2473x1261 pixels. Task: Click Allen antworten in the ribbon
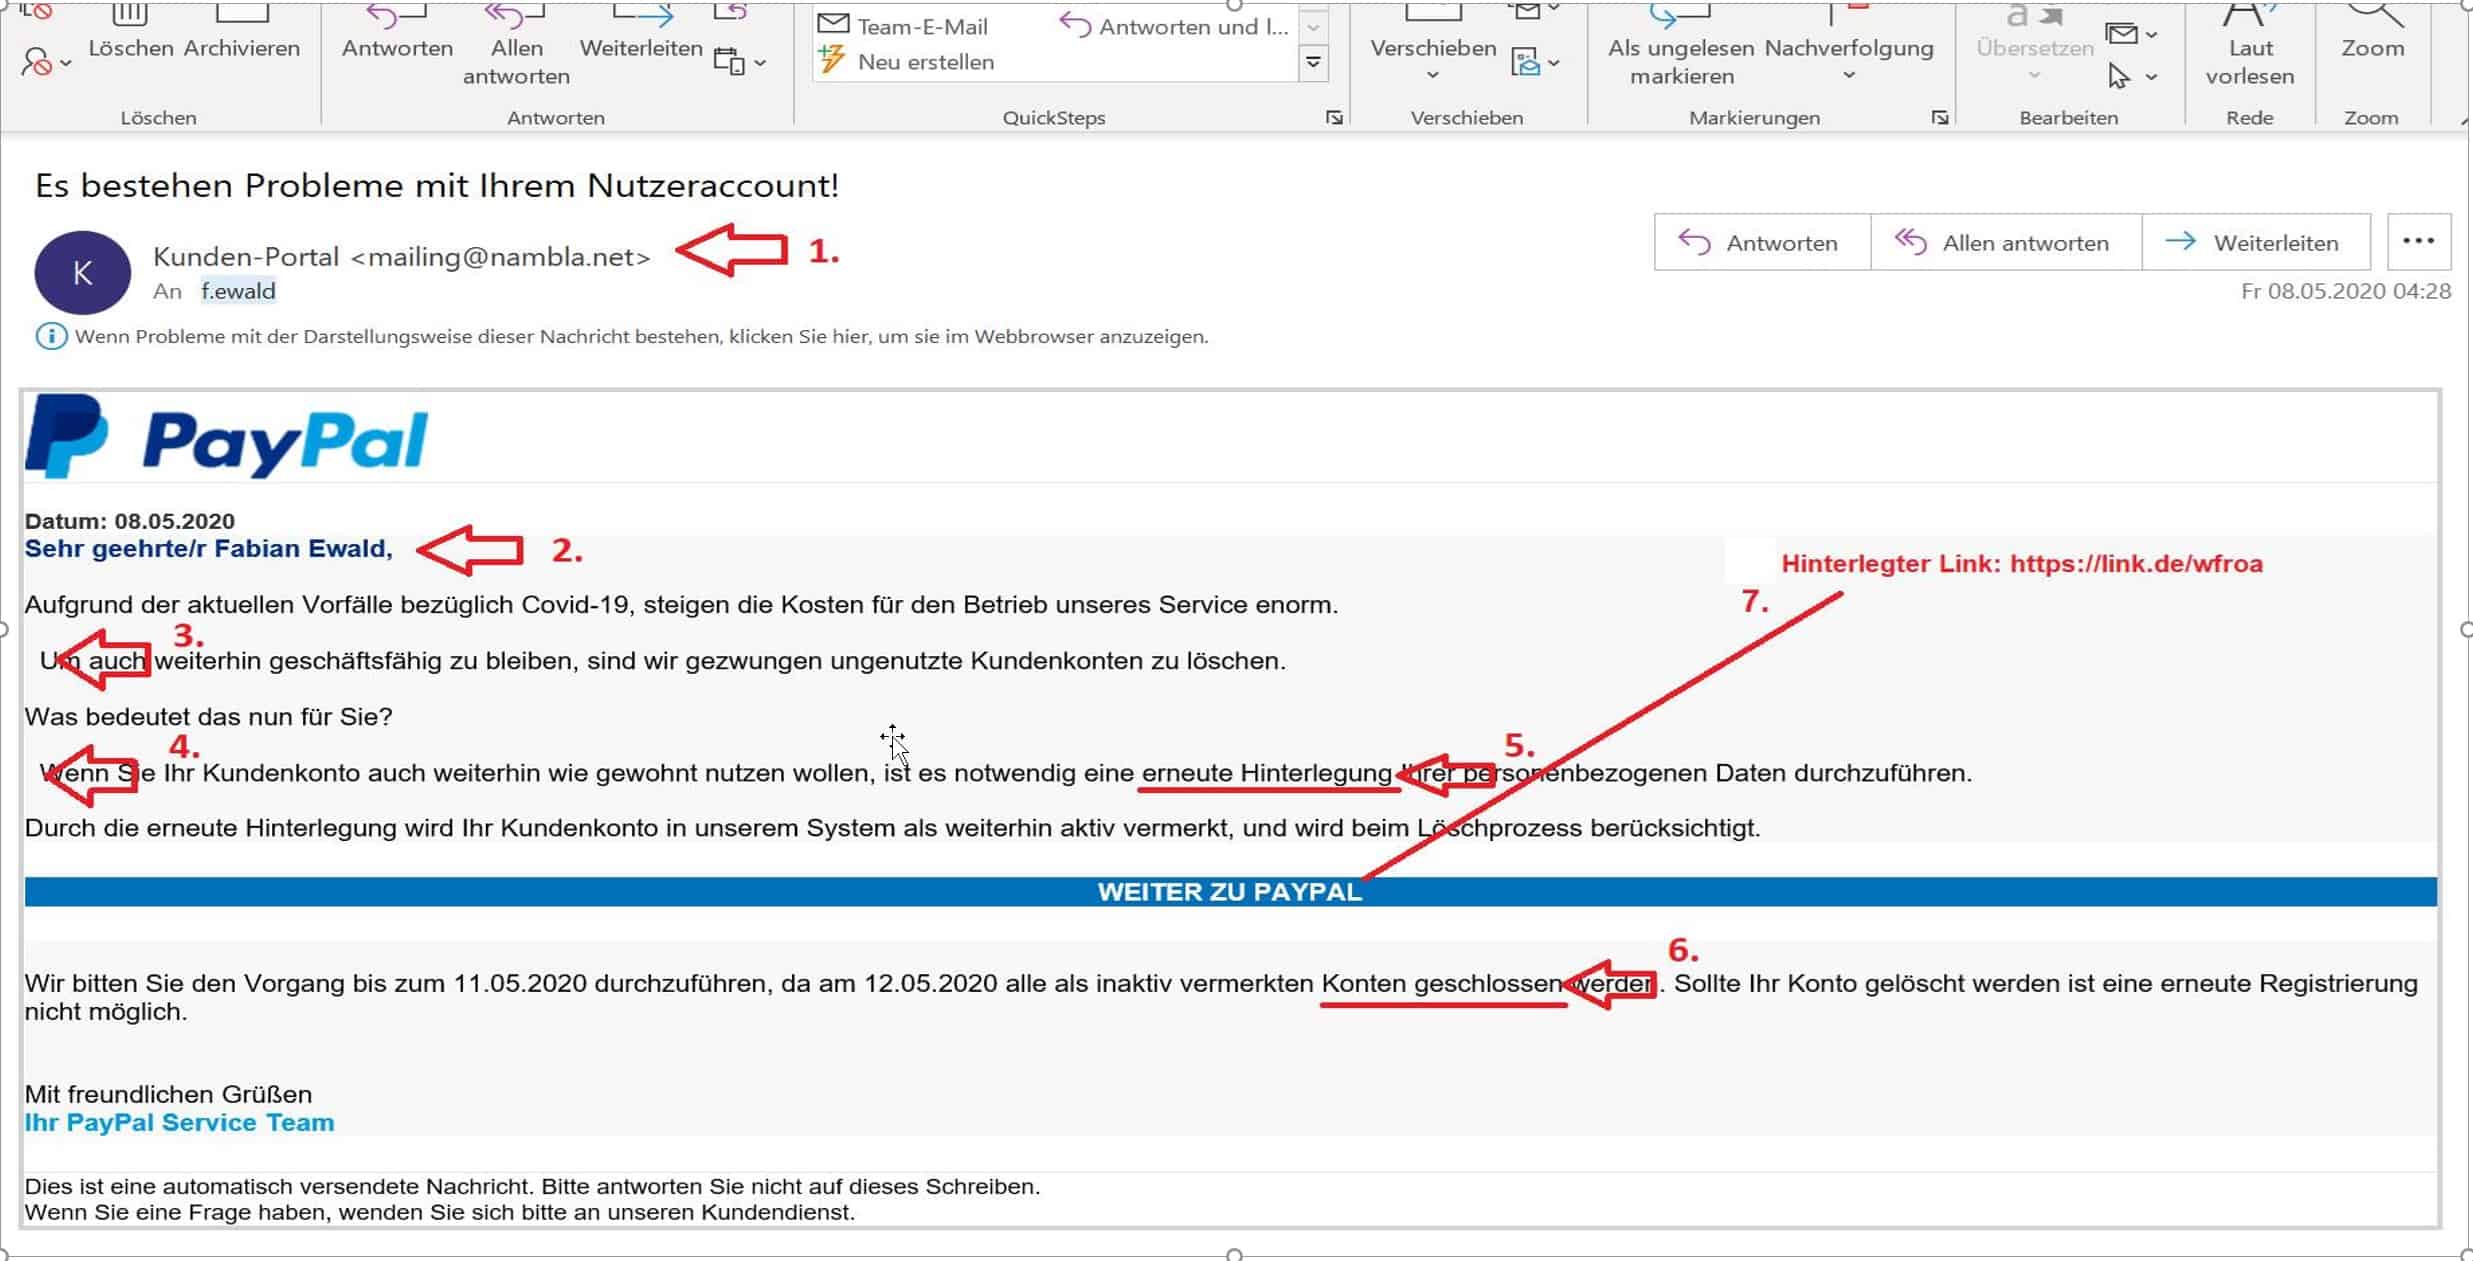[516, 46]
